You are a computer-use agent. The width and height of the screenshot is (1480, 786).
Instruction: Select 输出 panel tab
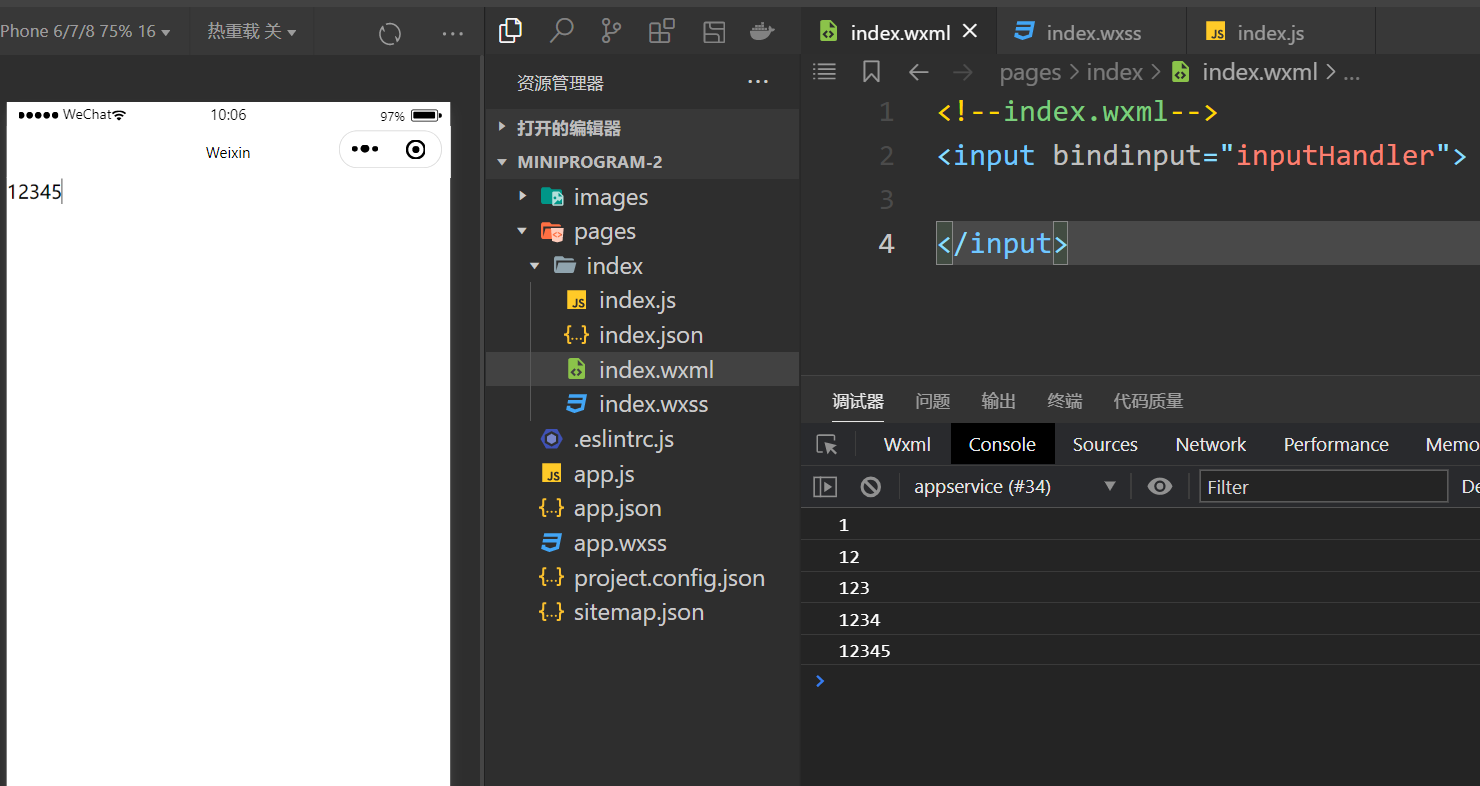tap(998, 401)
